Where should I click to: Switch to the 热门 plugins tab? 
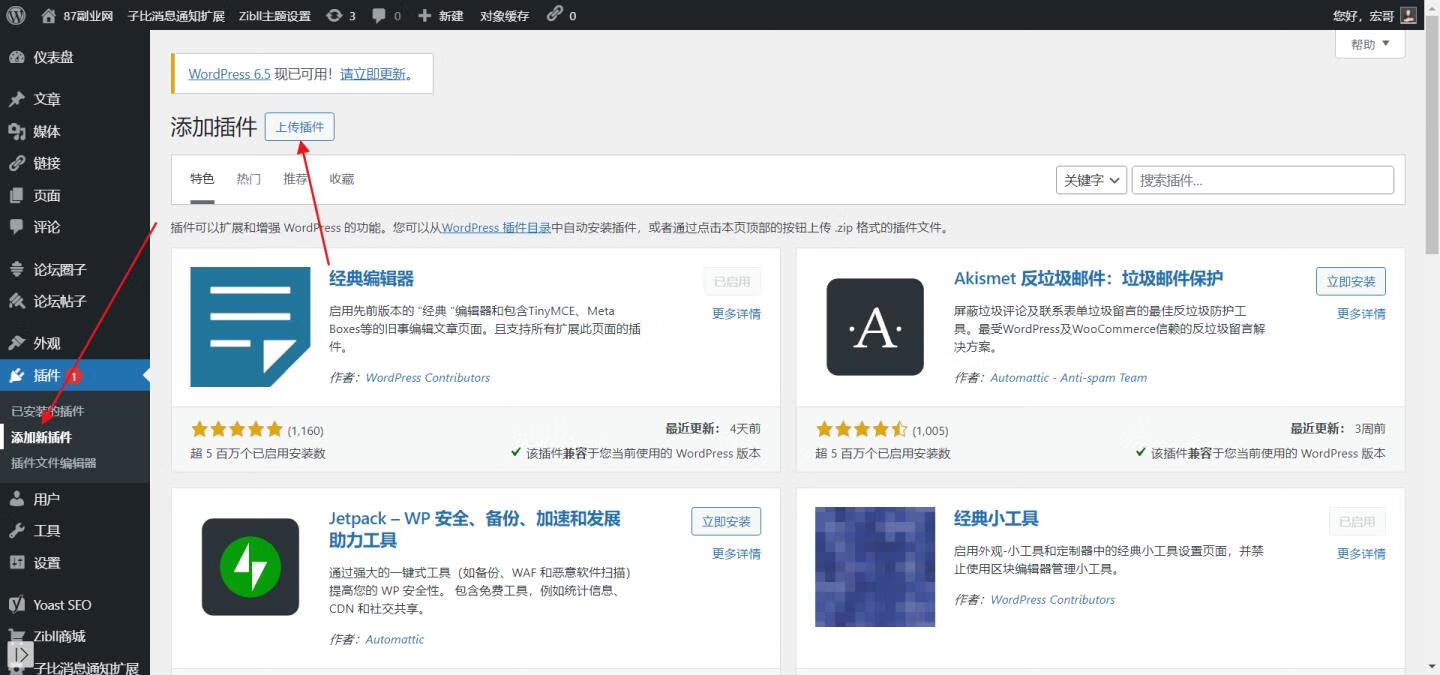pos(248,179)
